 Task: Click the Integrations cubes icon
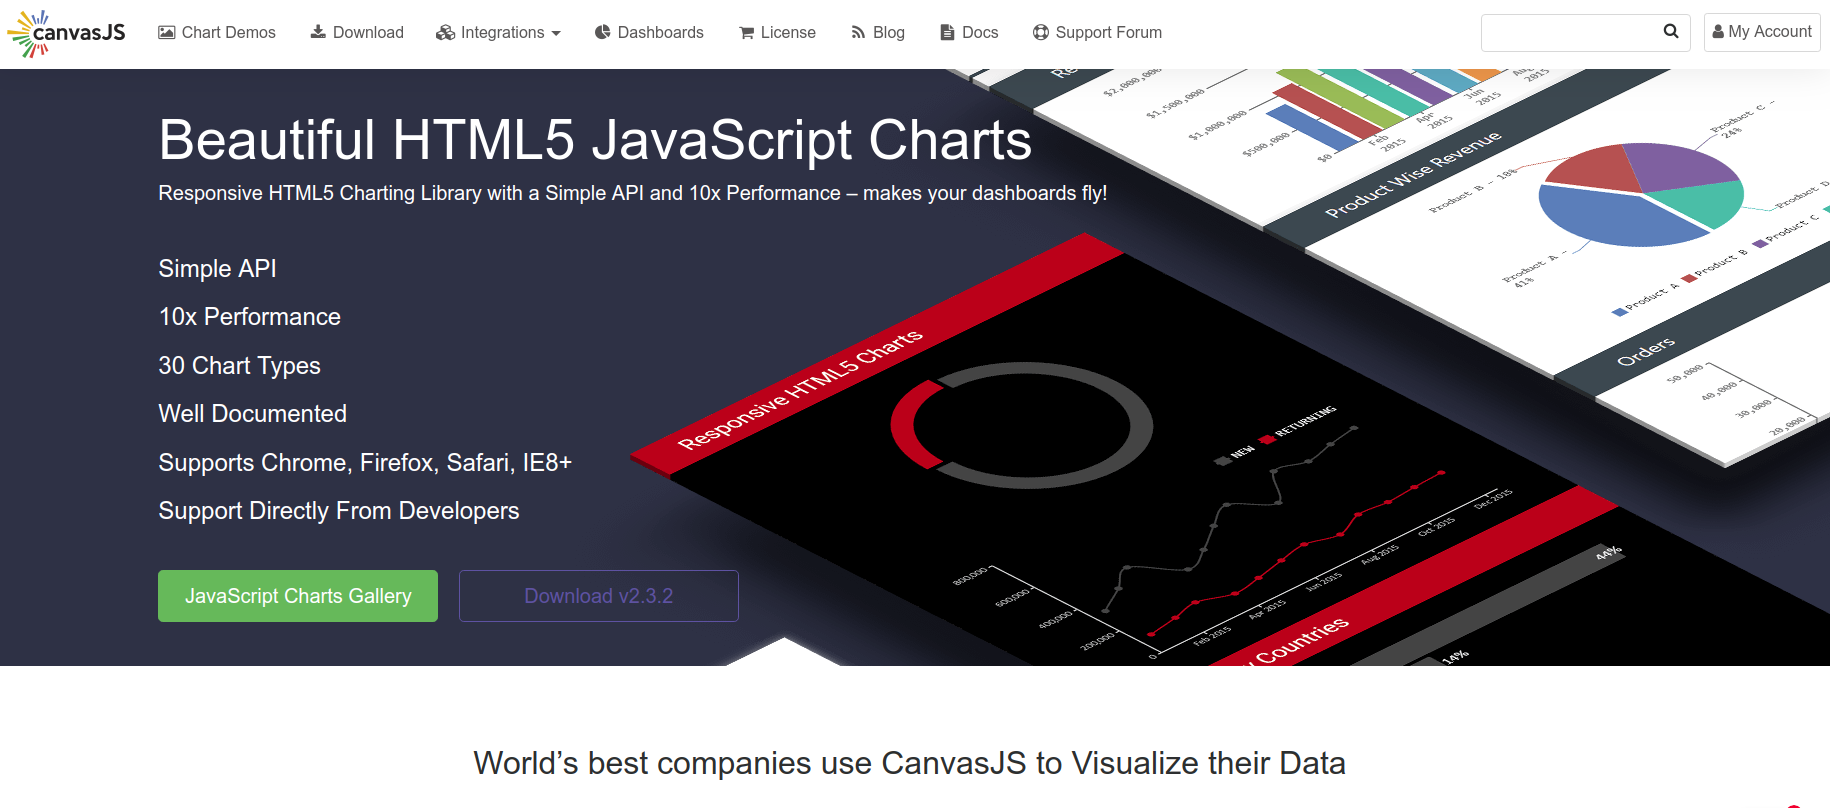pyautogui.click(x=445, y=33)
